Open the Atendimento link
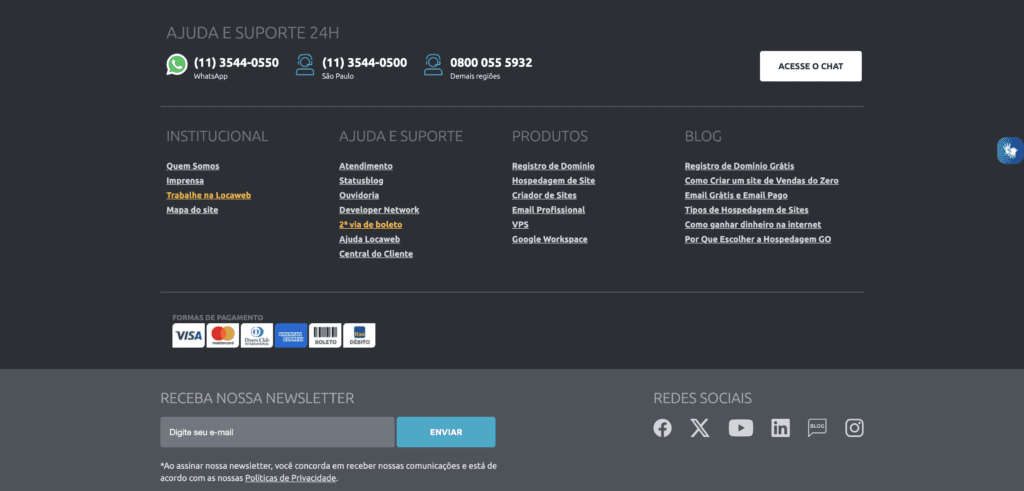The width and height of the screenshot is (1024, 491). click(x=366, y=166)
